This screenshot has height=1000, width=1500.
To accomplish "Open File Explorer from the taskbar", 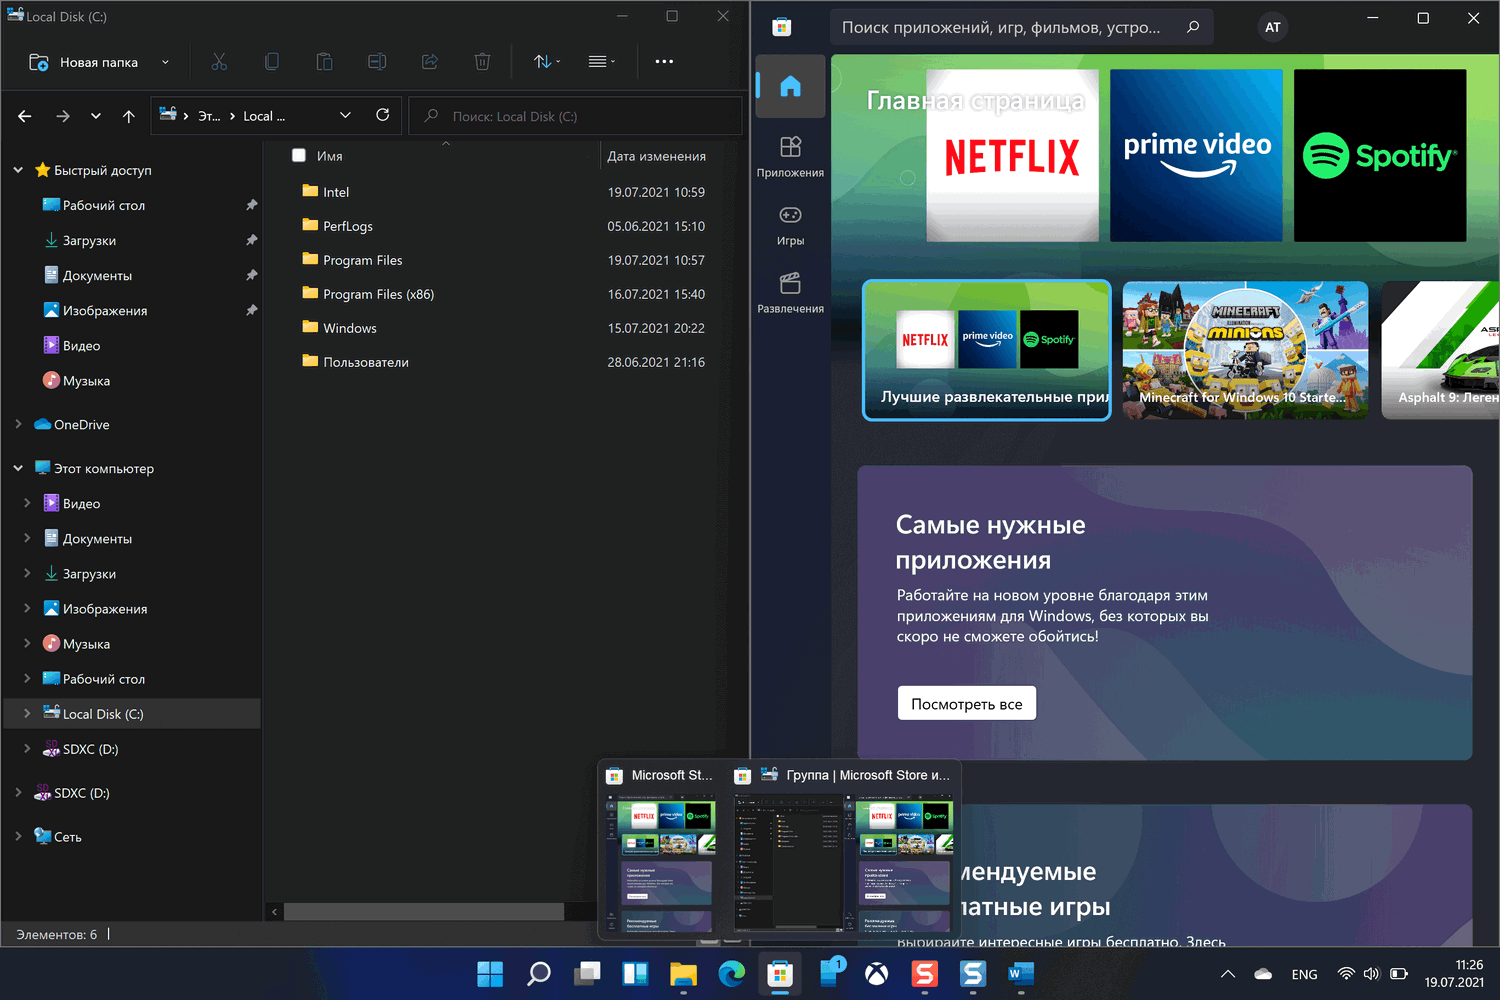I will (683, 973).
